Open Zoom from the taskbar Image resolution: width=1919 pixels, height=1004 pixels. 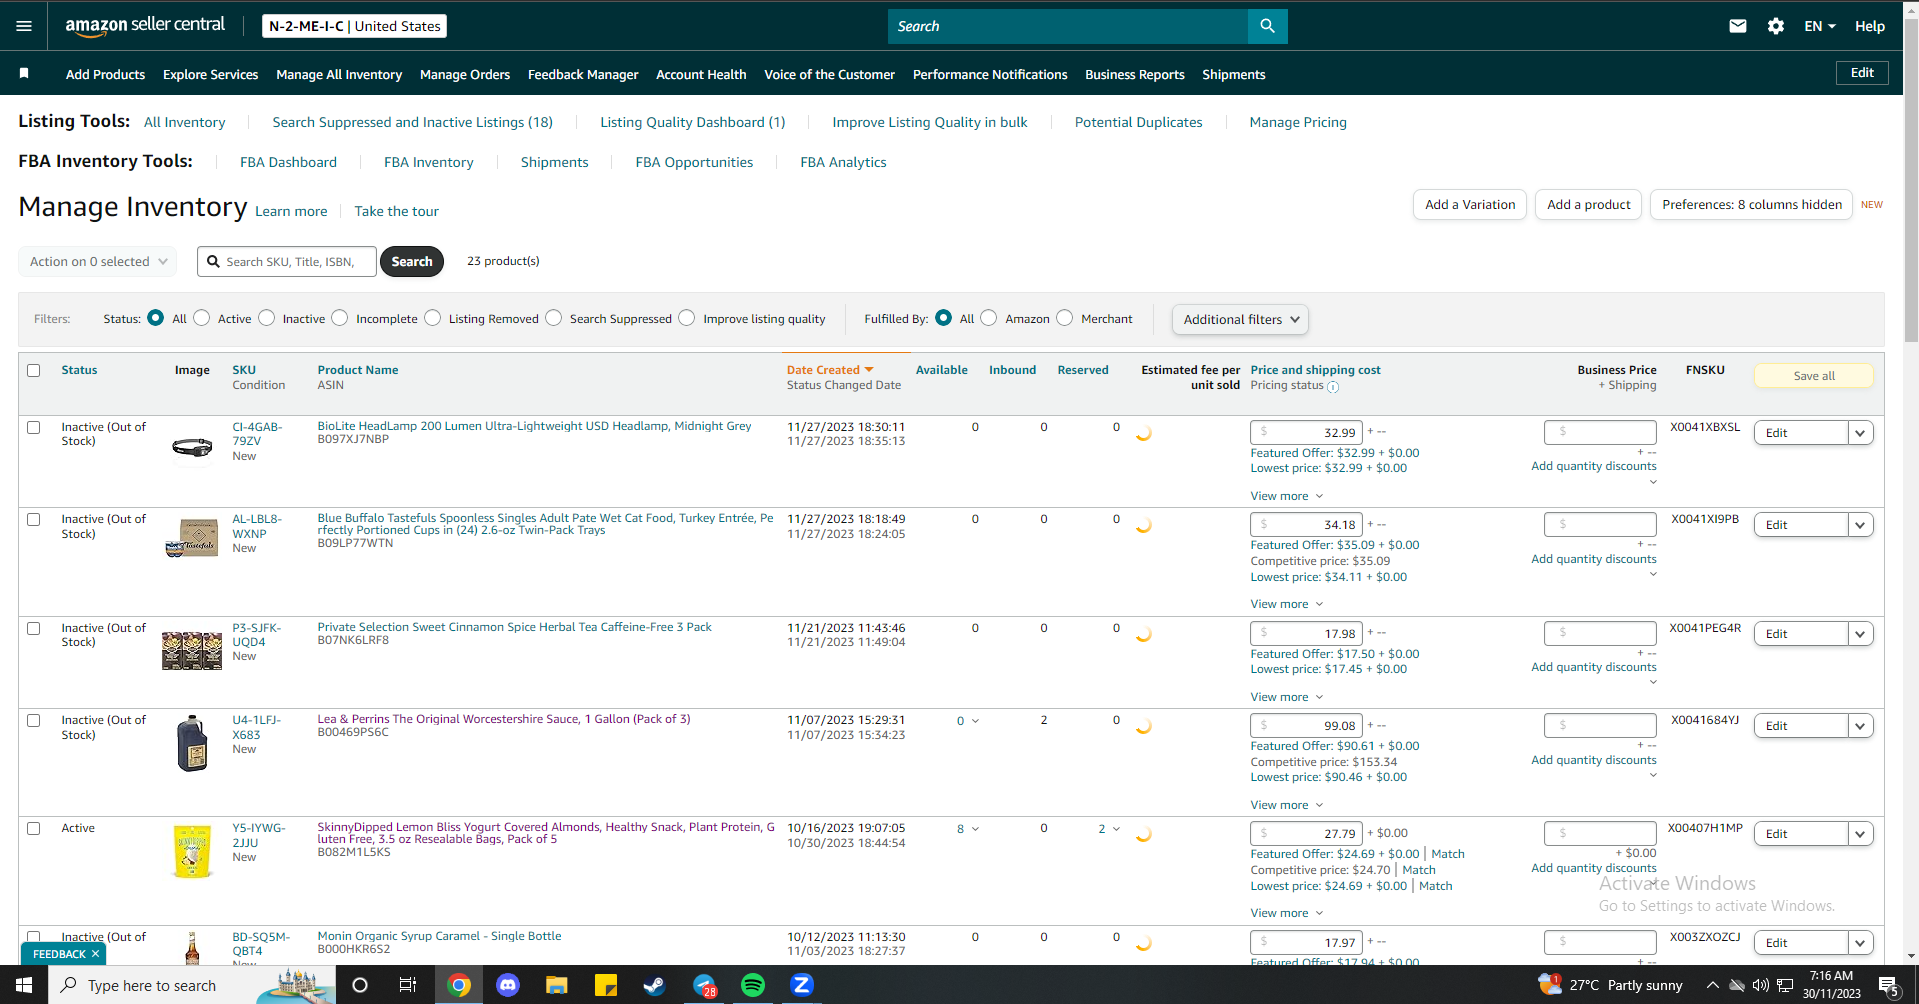pyautogui.click(x=802, y=985)
